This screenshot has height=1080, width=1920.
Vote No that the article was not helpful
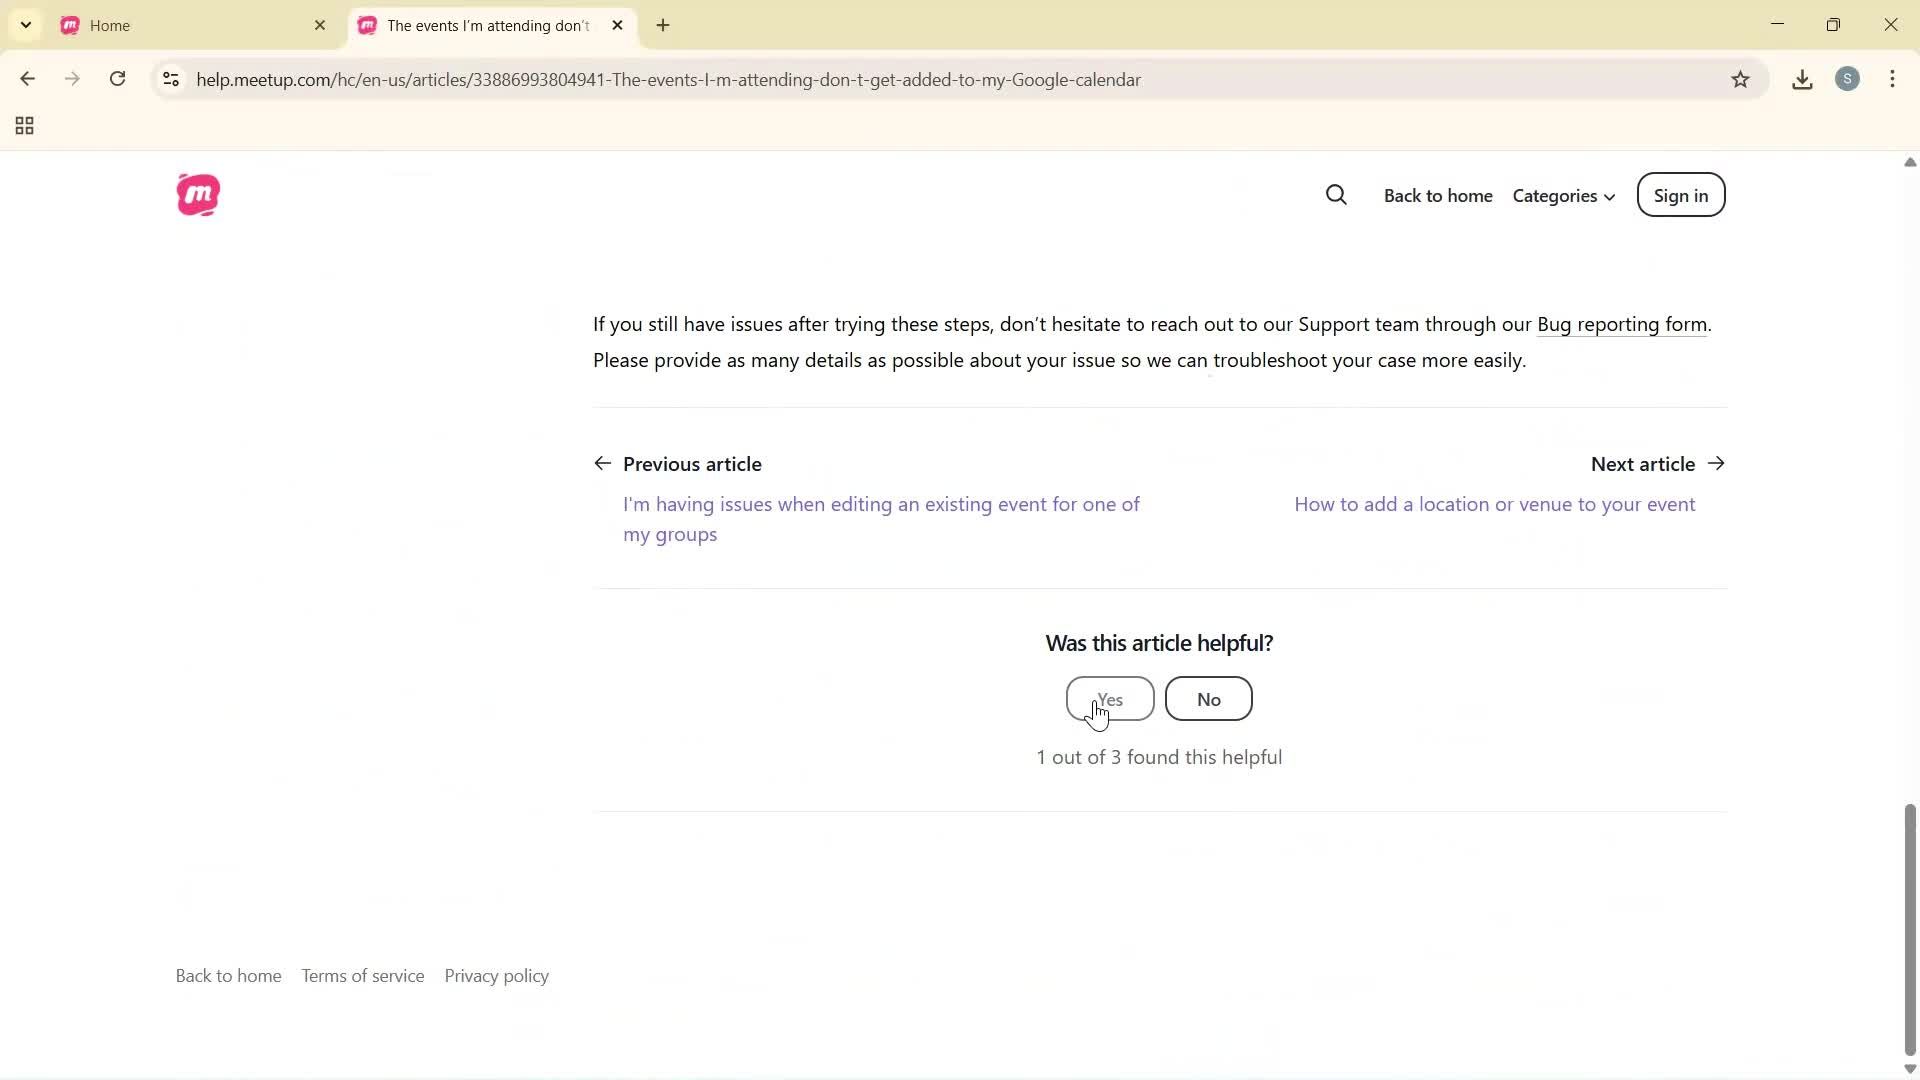point(1208,699)
